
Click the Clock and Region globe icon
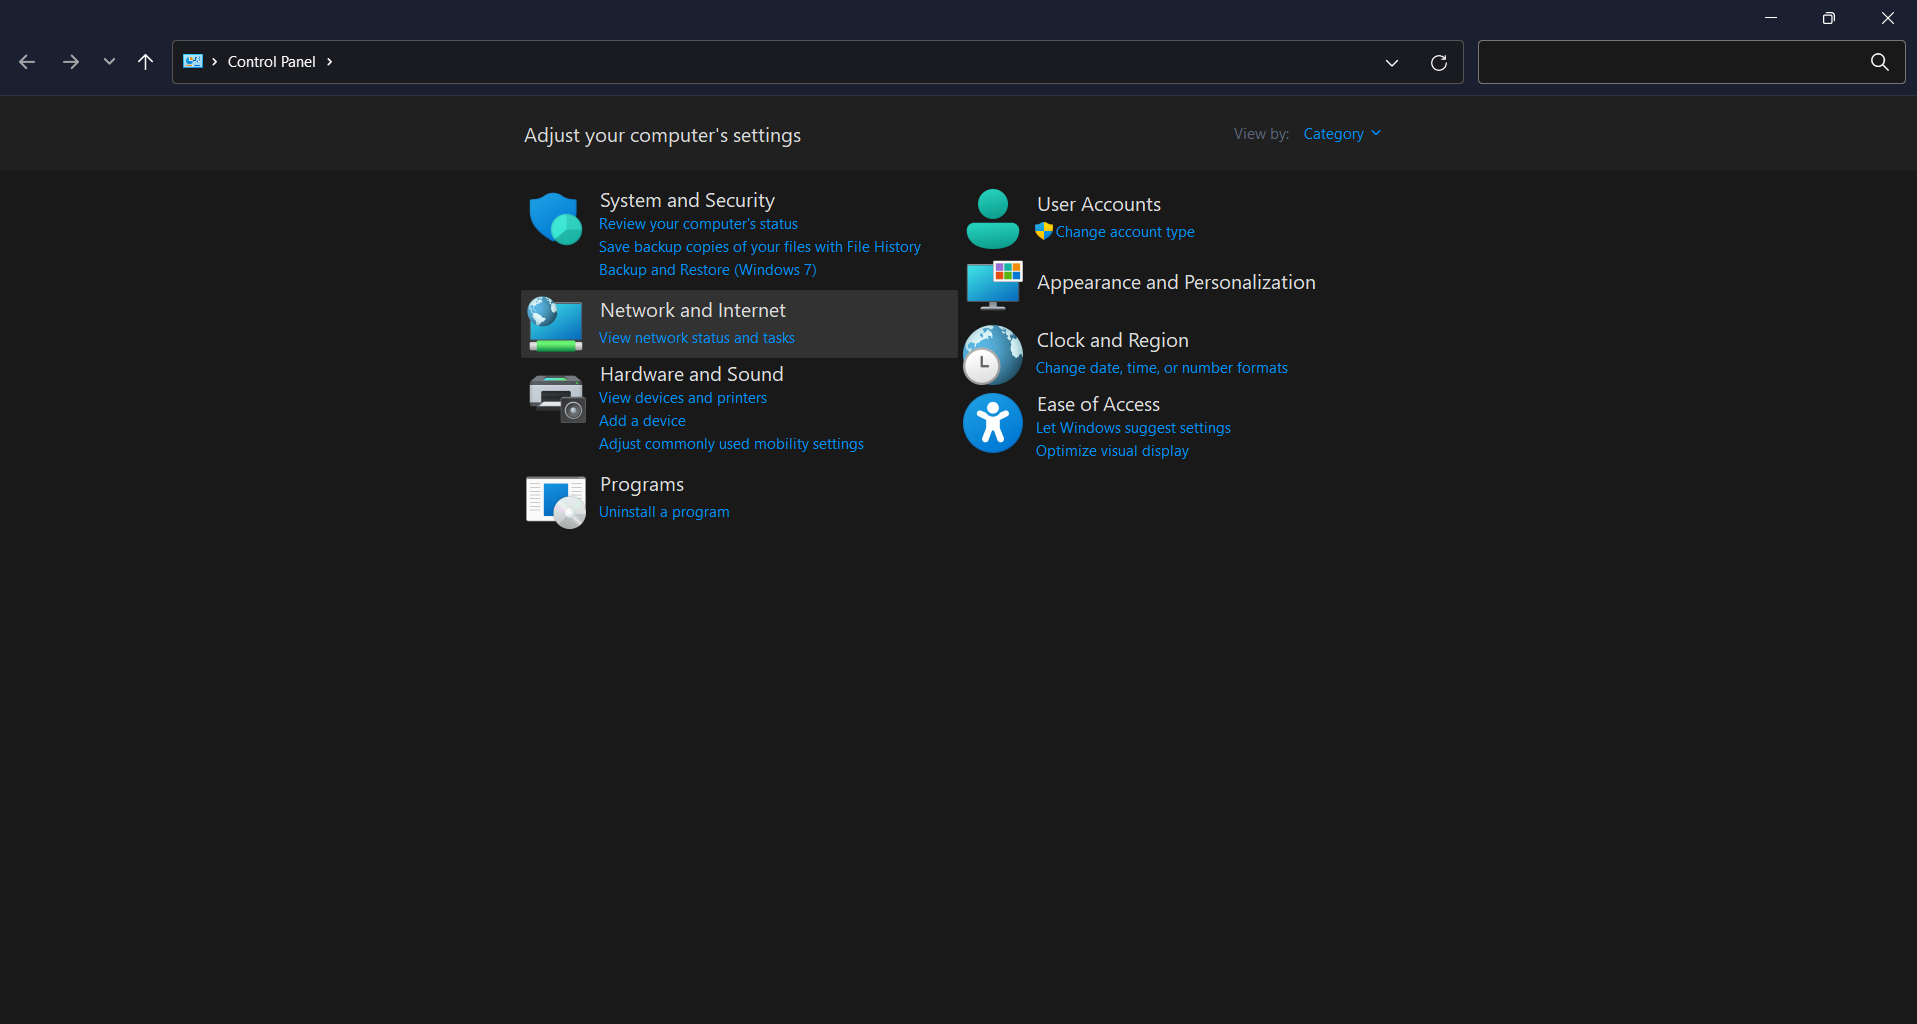coord(992,355)
